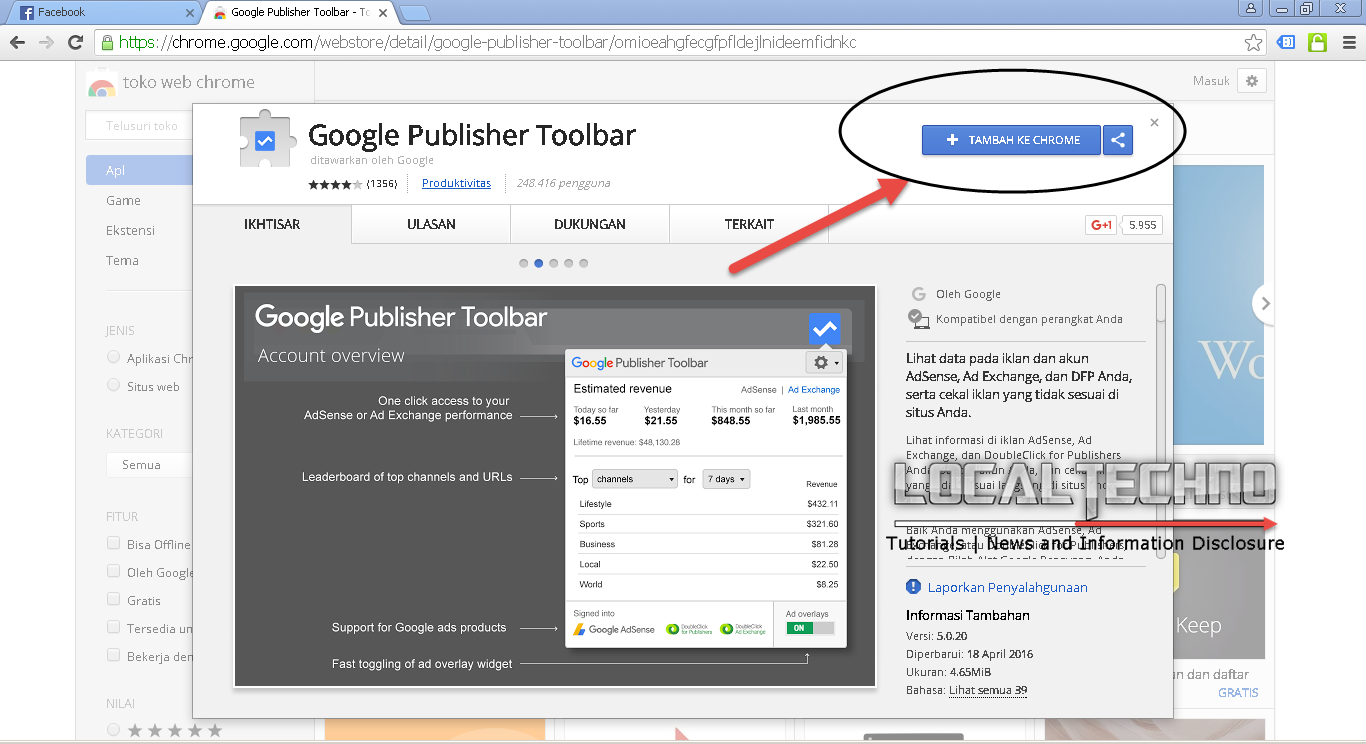The height and width of the screenshot is (744, 1366).
Task: Open web store settings gear
Action: point(1251,81)
